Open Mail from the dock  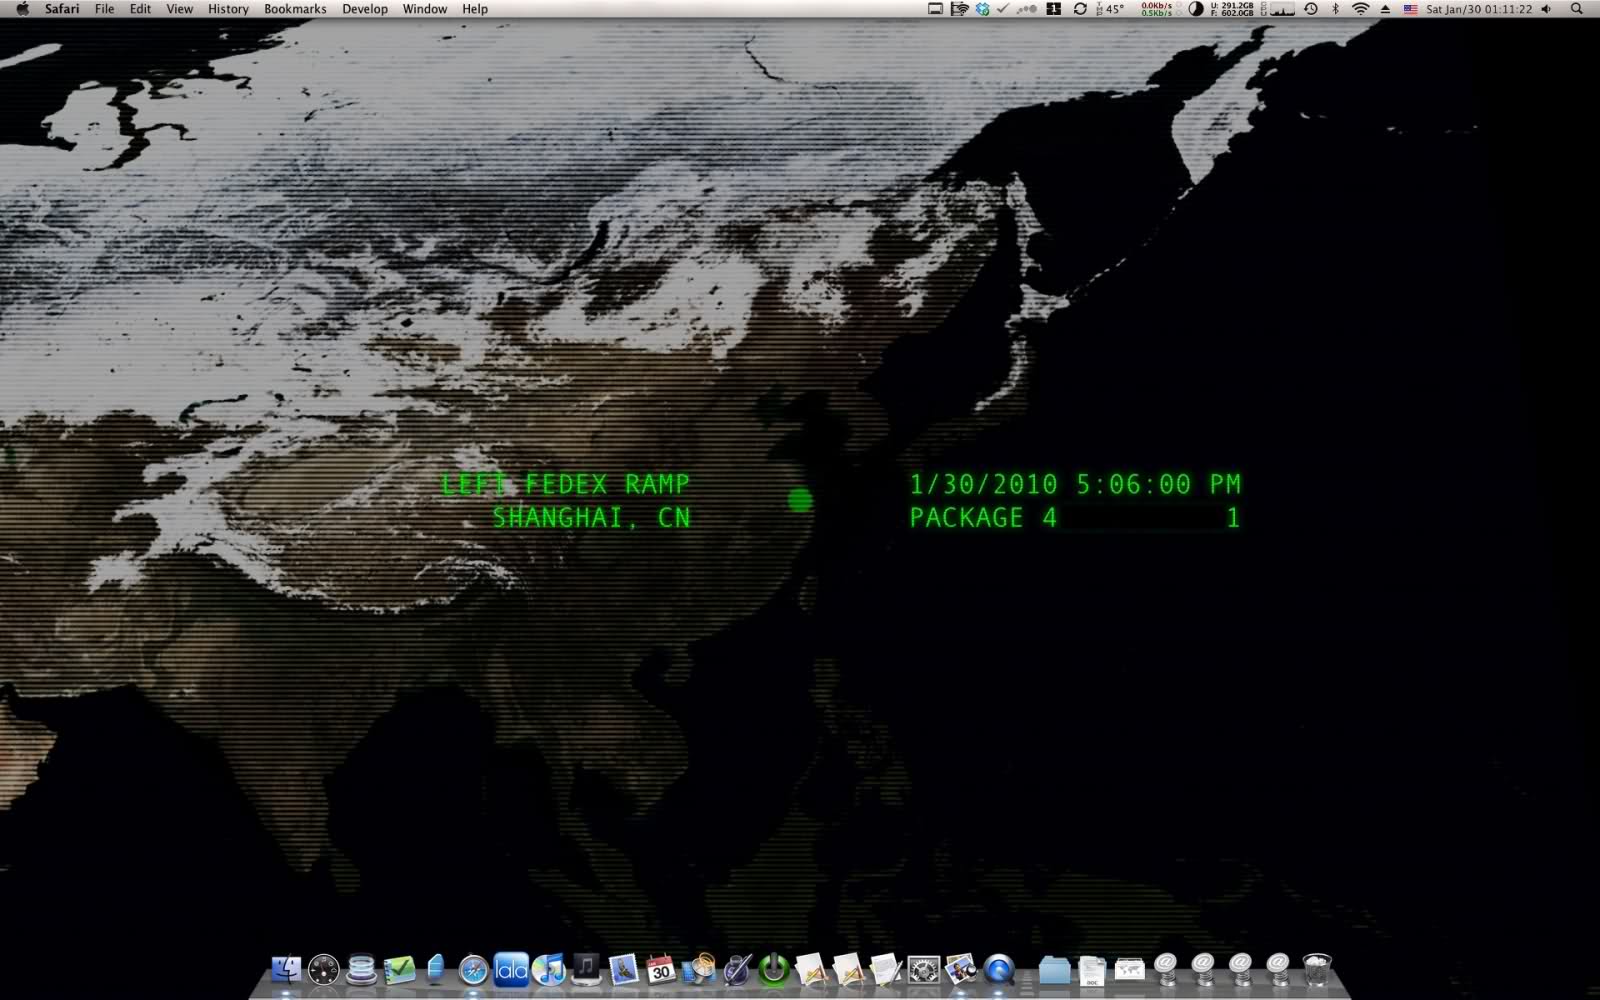(623, 969)
